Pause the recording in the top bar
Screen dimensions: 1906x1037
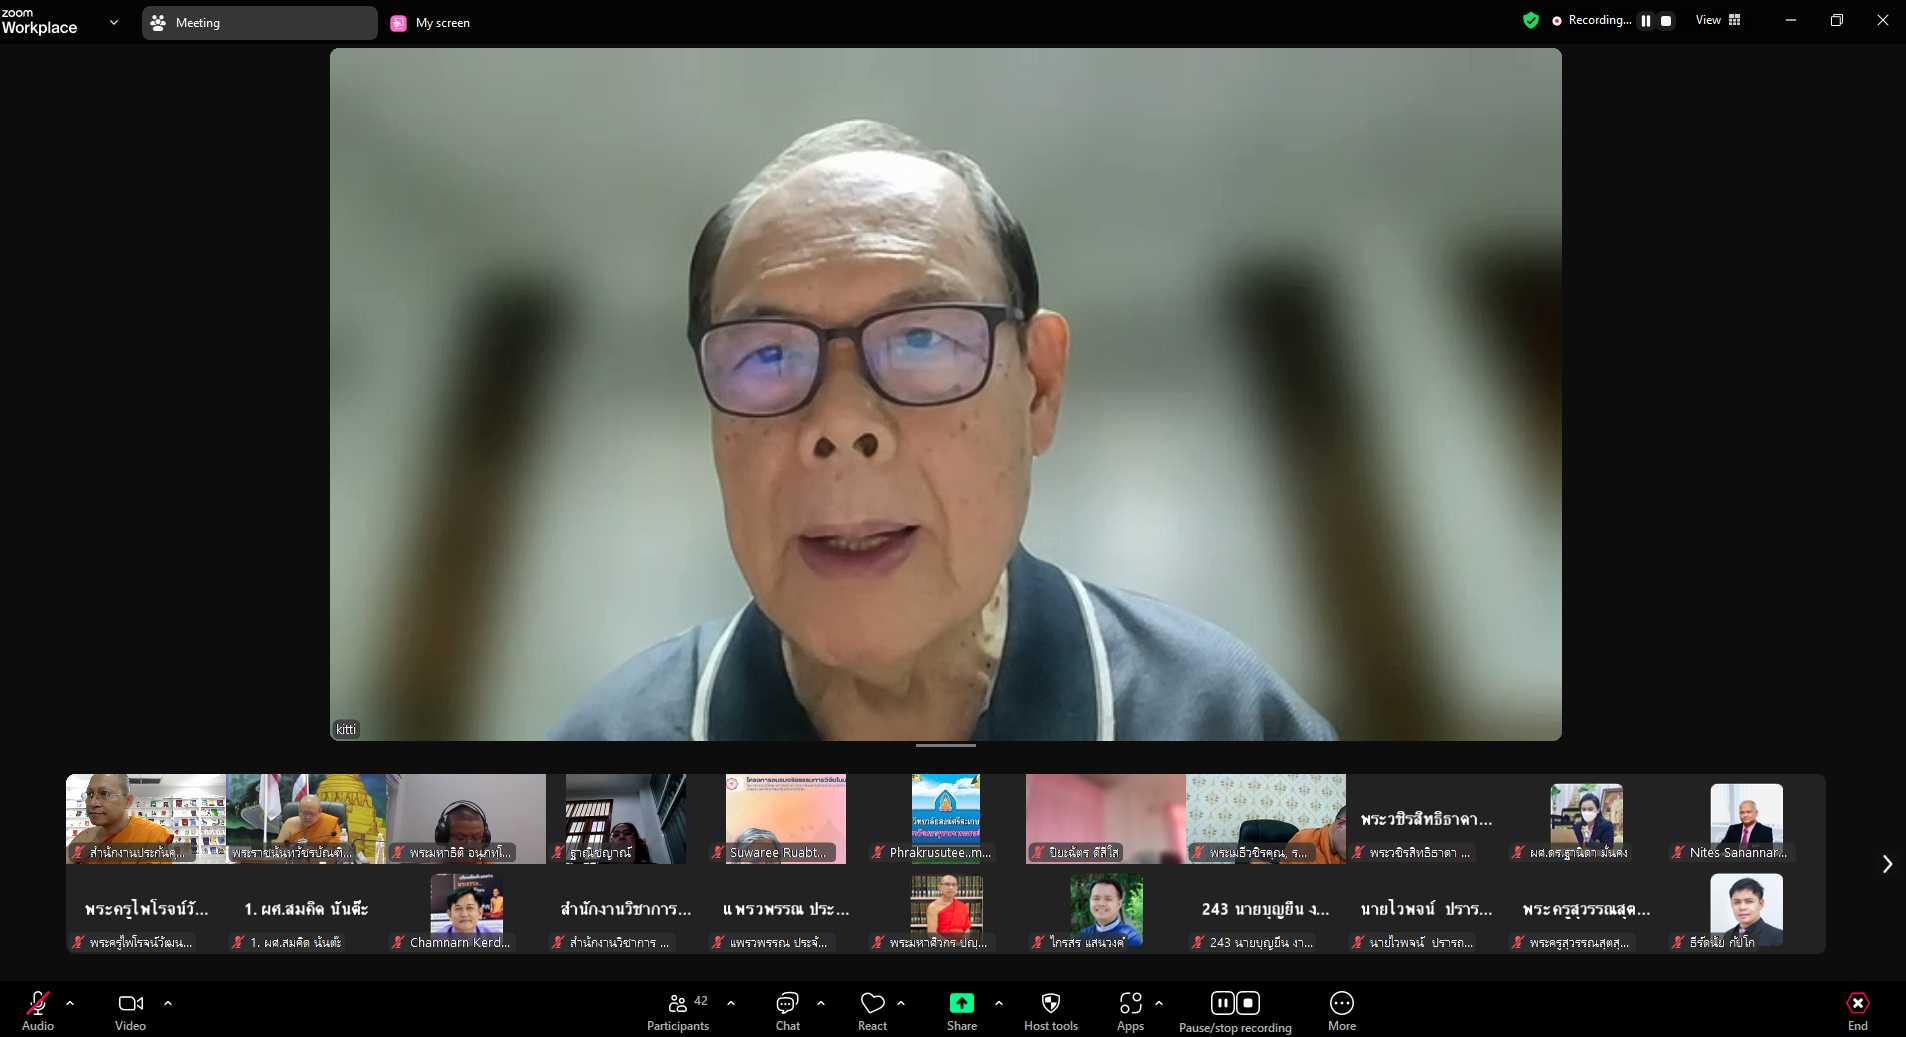pos(1646,21)
